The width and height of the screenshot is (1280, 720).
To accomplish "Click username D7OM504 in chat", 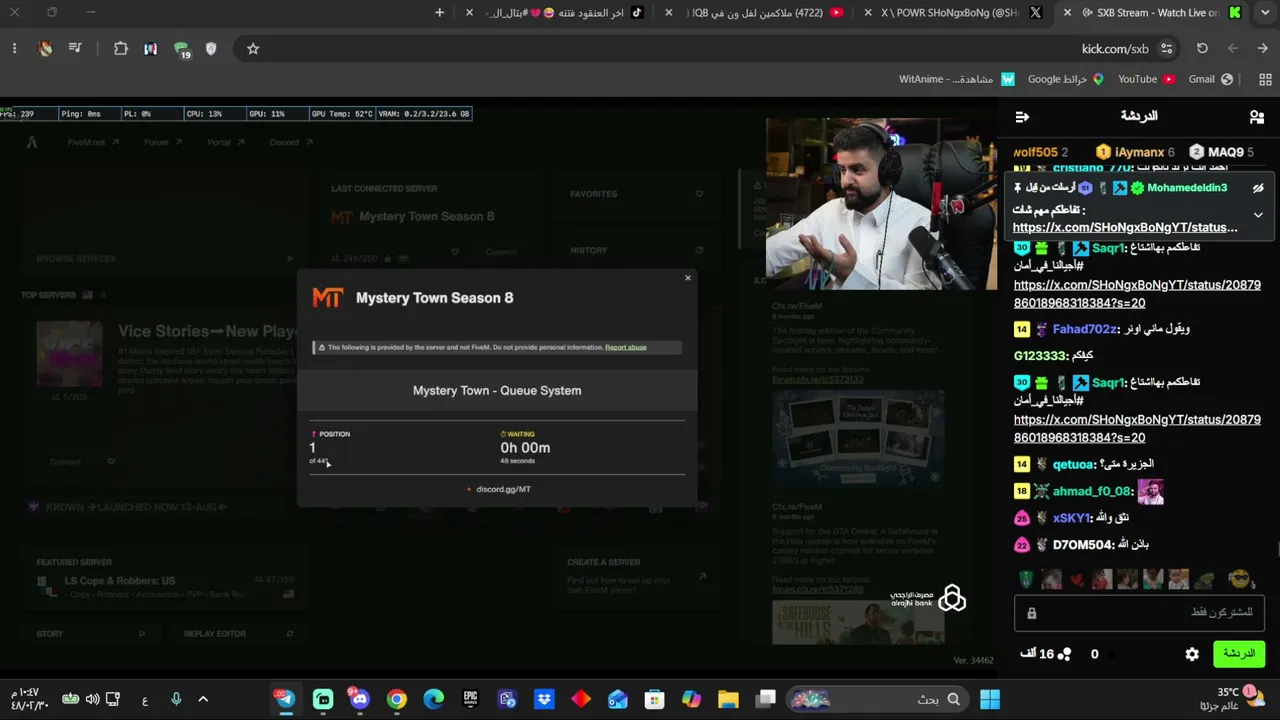I will pyautogui.click(x=1083, y=545).
